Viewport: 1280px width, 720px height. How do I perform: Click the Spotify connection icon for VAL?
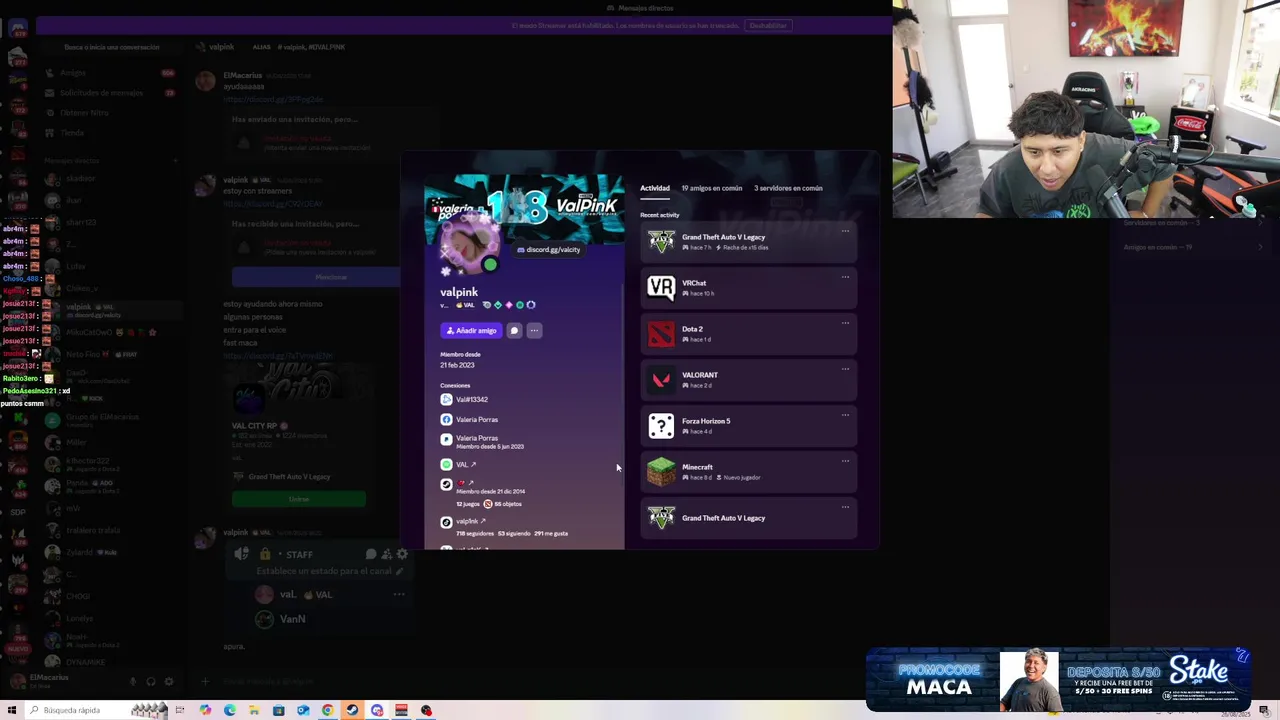446,464
